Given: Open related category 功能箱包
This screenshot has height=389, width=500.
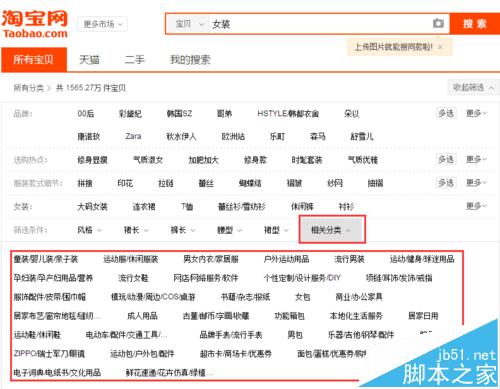Looking at the screenshot, I should [x=289, y=316].
